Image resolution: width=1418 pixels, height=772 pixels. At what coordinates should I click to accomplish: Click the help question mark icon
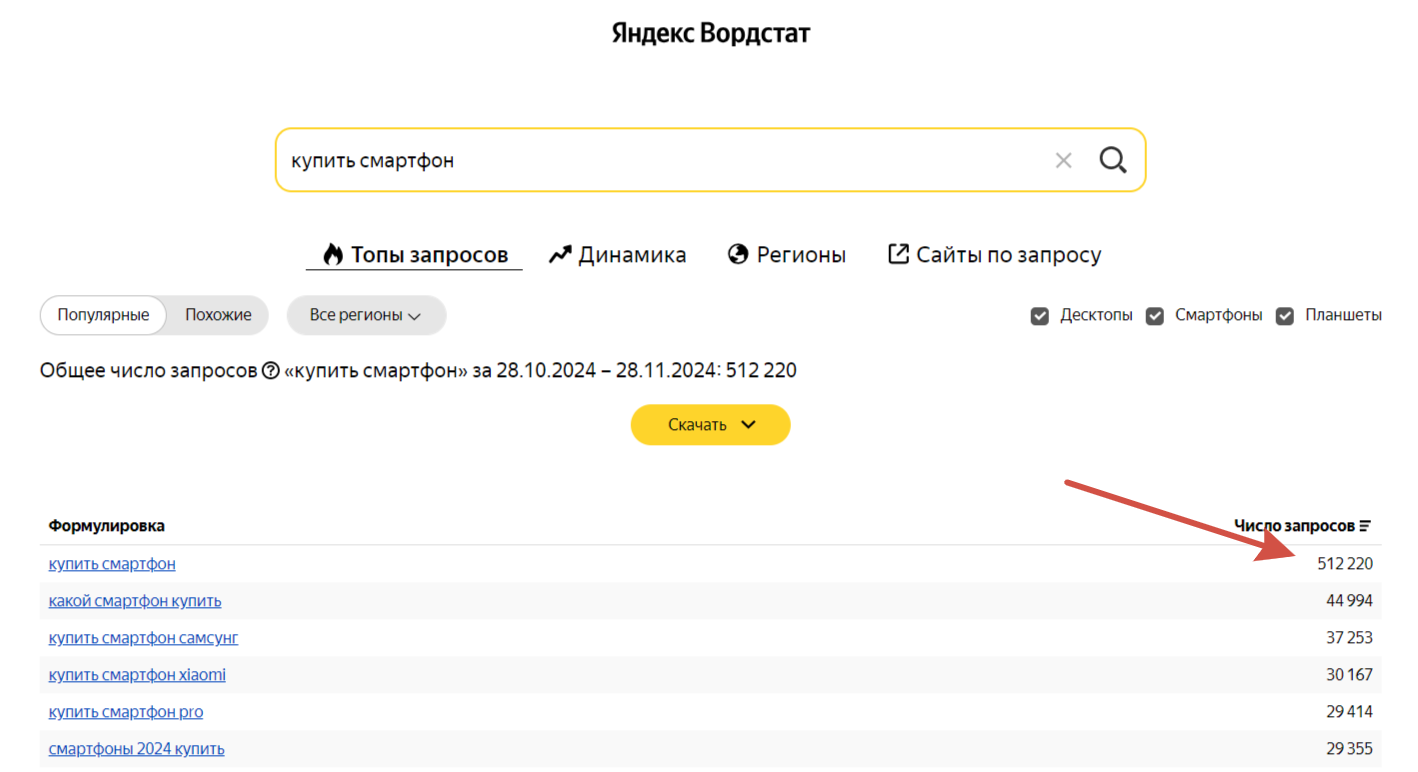(x=270, y=371)
